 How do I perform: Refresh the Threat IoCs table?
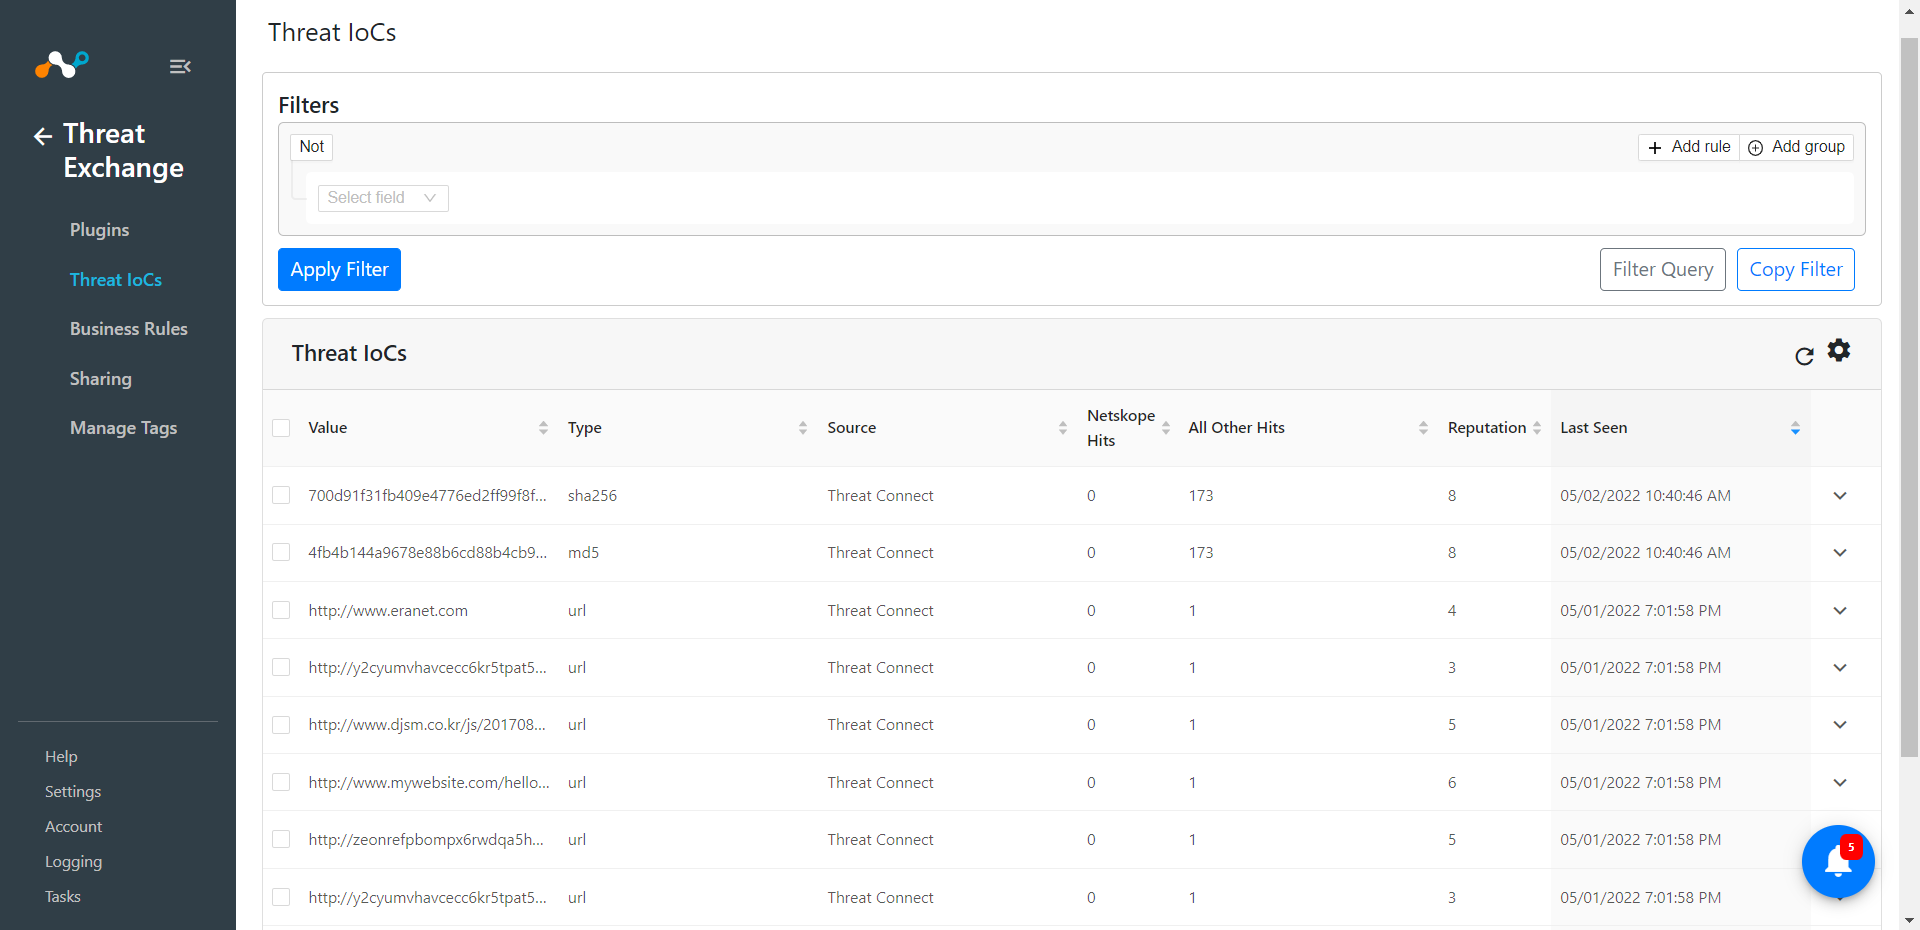tap(1805, 356)
